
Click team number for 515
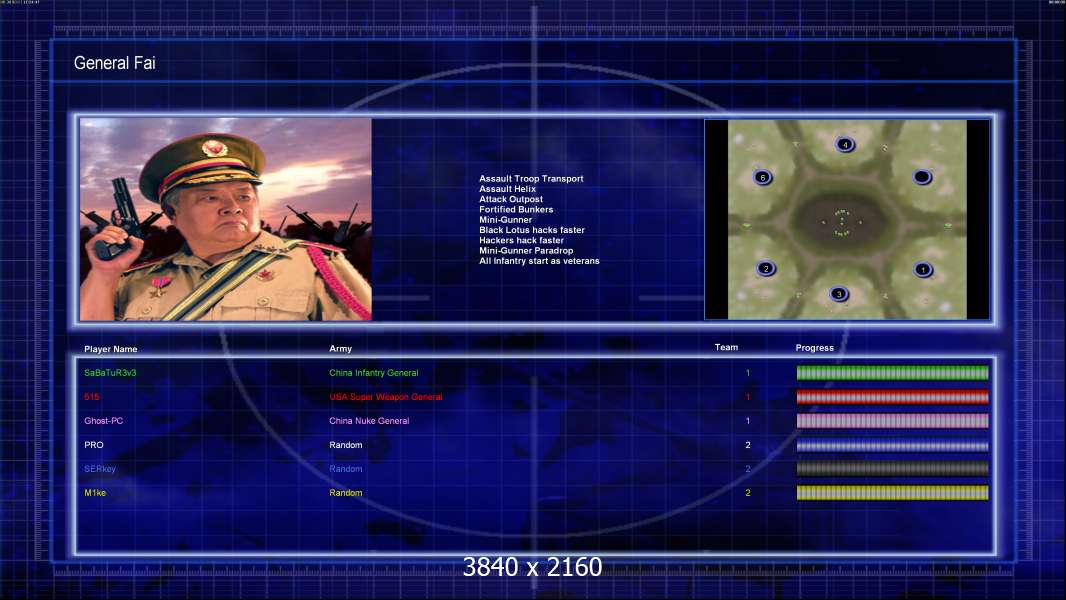click(x=748, y=397)
